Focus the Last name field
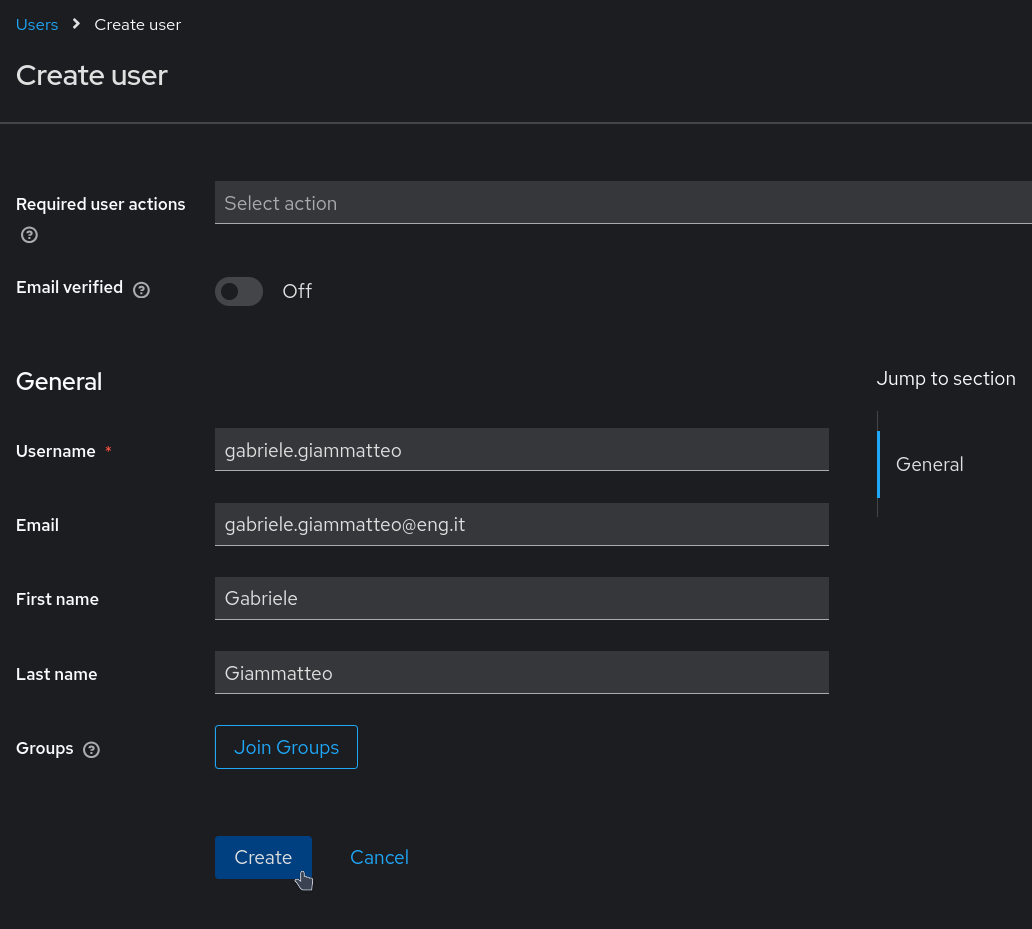The height and width of the screenshot is (929, 1032). click(x=521, y=672)
